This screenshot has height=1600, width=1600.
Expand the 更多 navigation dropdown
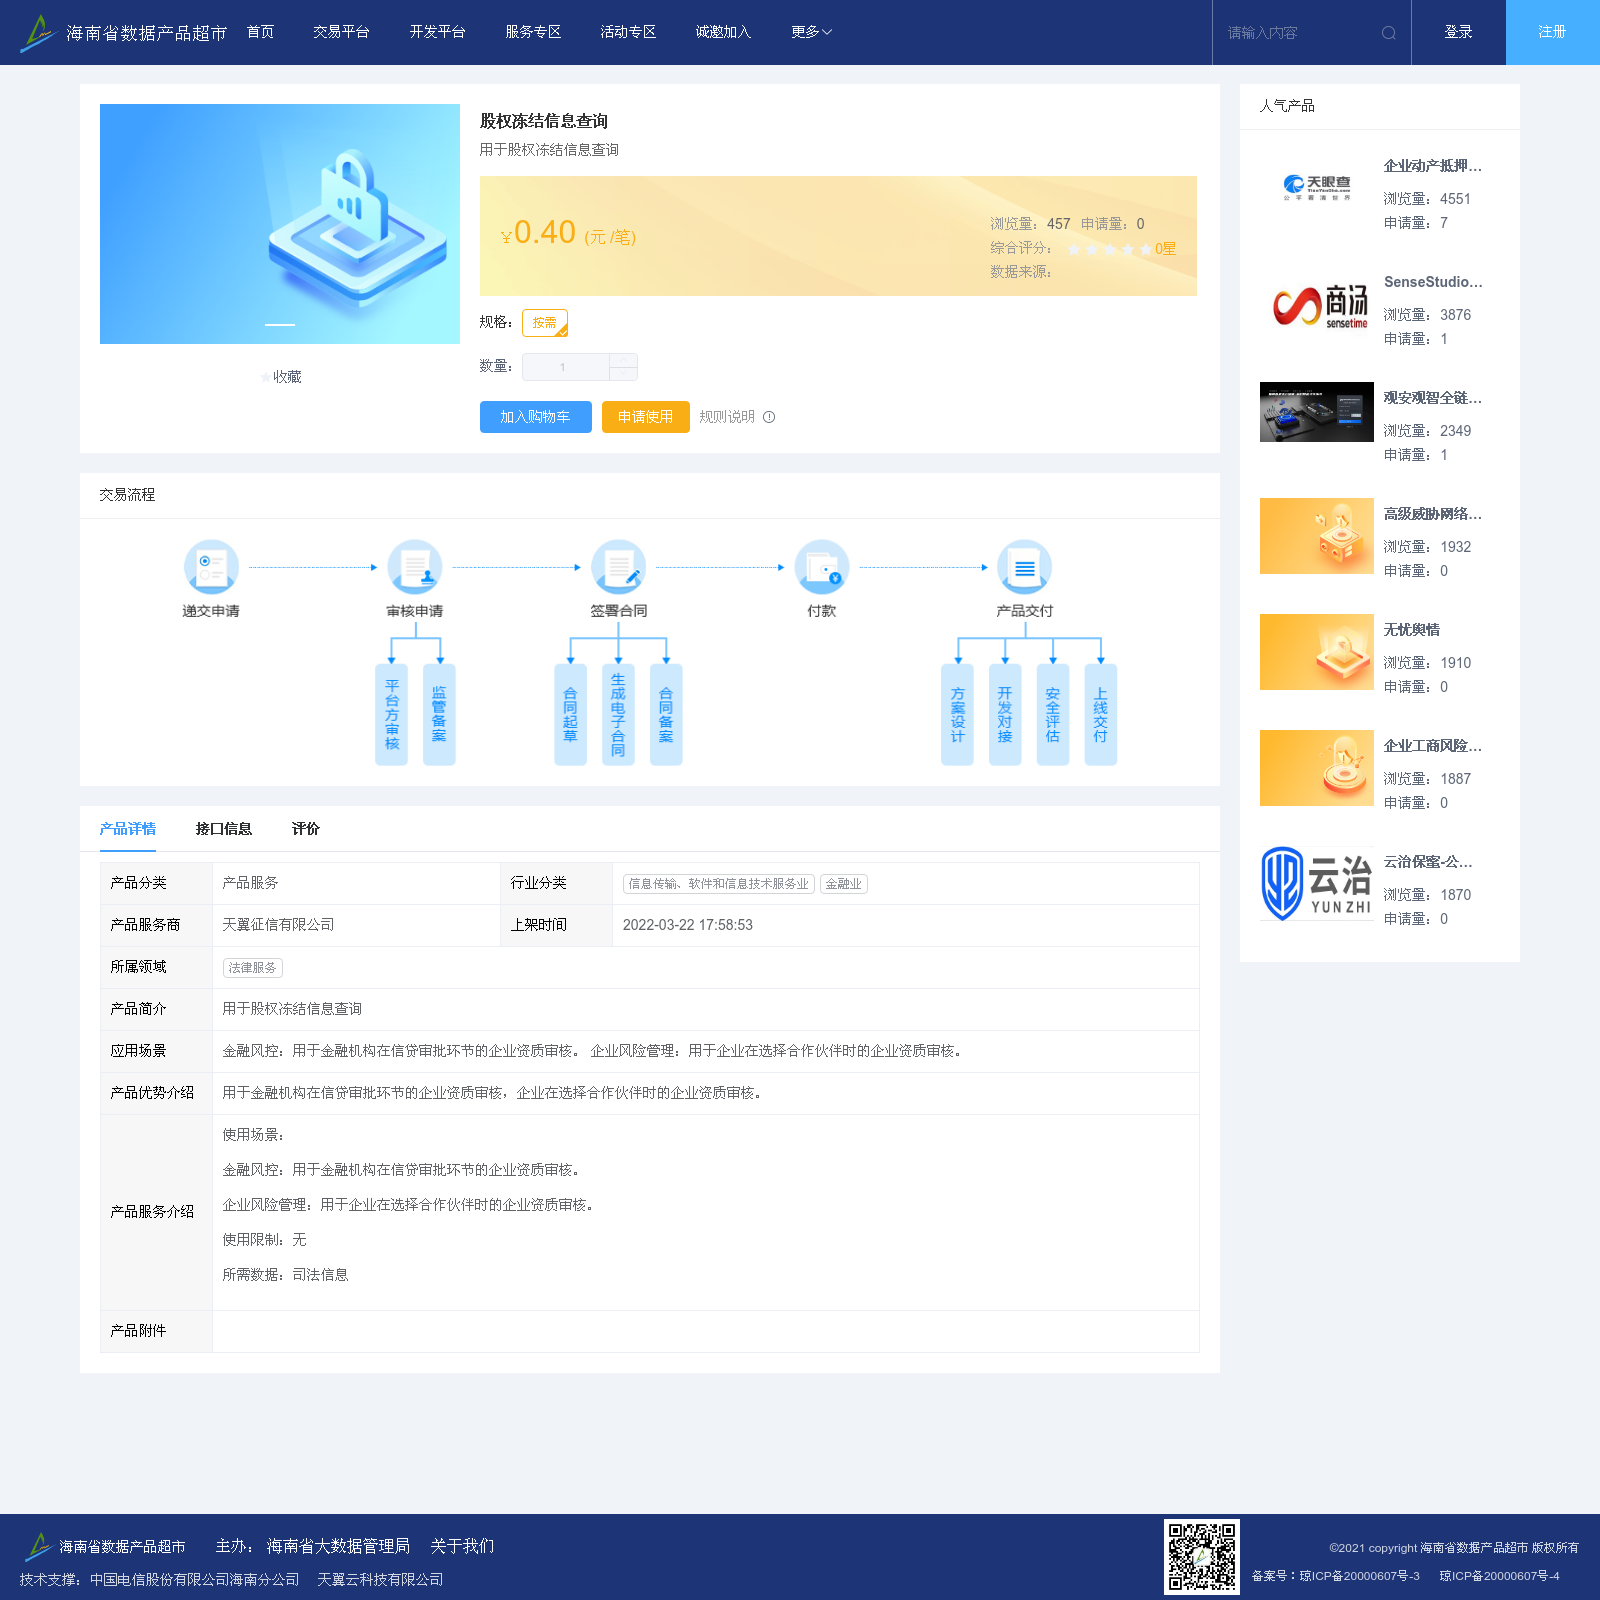pyautogui.click(x=811, y=32)
